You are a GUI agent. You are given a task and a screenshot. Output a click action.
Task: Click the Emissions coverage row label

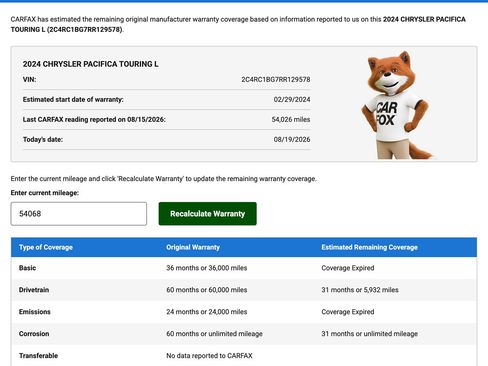coord(35,312)
